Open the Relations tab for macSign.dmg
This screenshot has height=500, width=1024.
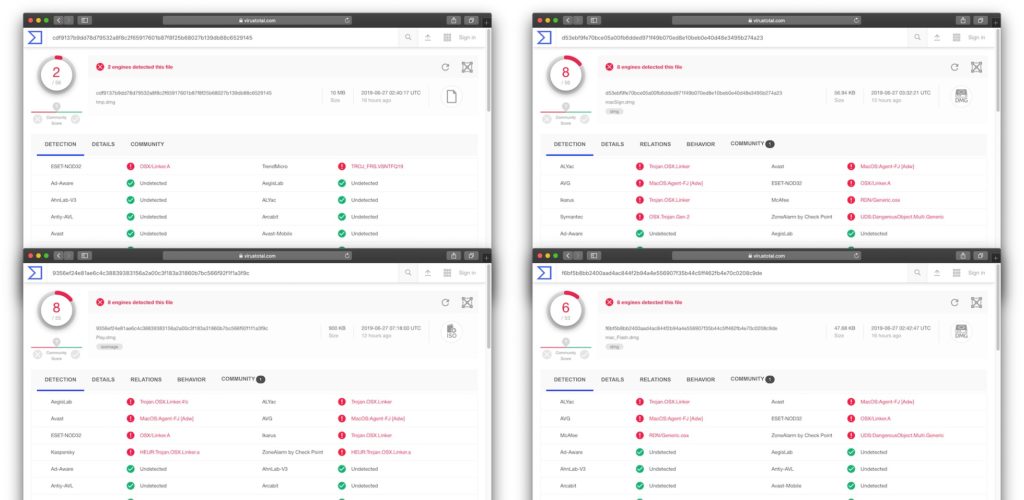[x=655, y=144]
